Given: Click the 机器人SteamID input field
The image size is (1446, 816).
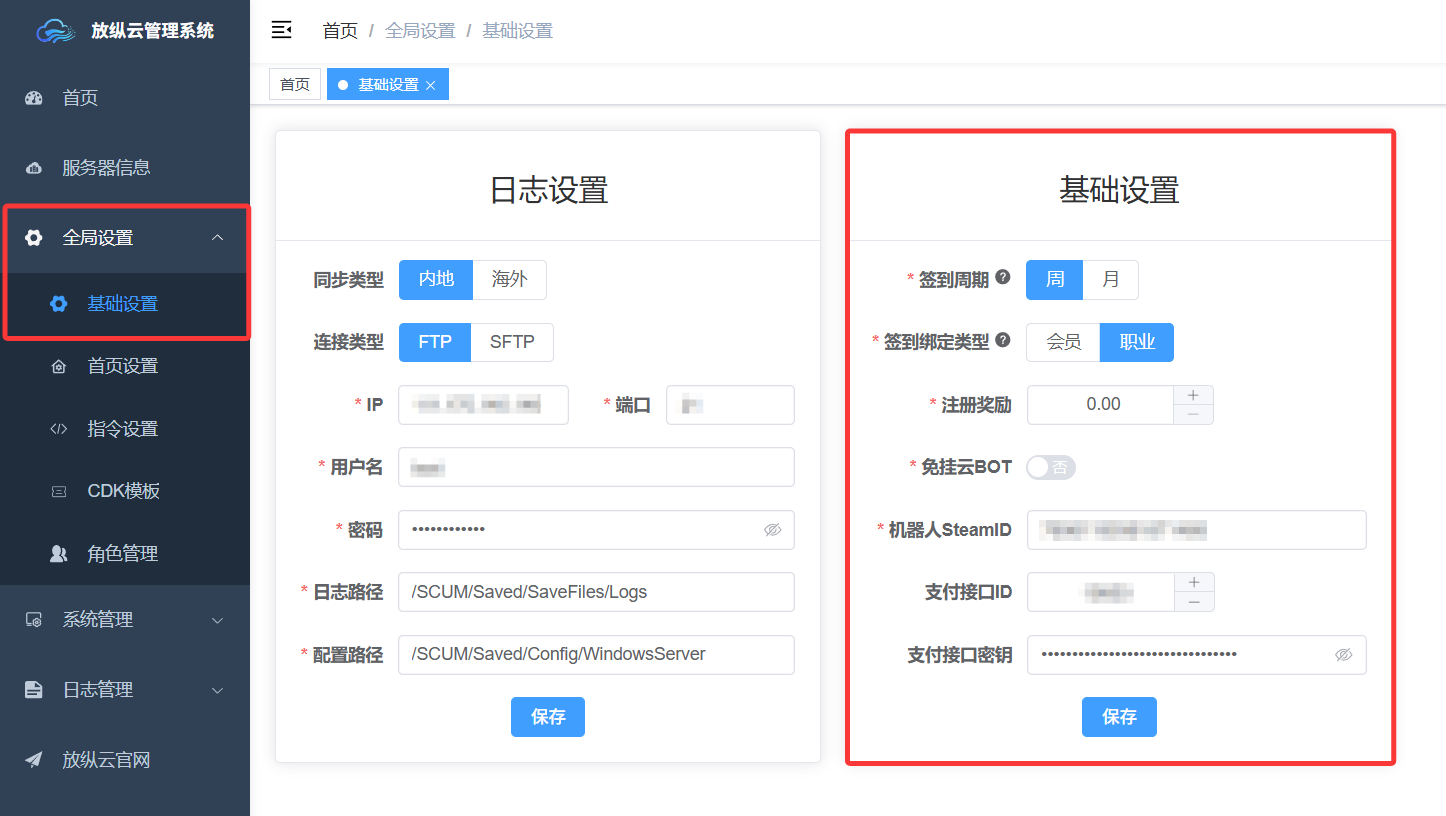Looking at the screenshot, I should coord(1196,530).
